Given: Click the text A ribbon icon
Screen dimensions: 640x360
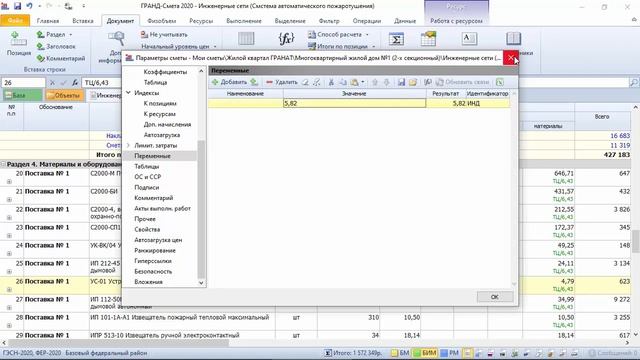Looking at the screenshot, I should [469, 39].
